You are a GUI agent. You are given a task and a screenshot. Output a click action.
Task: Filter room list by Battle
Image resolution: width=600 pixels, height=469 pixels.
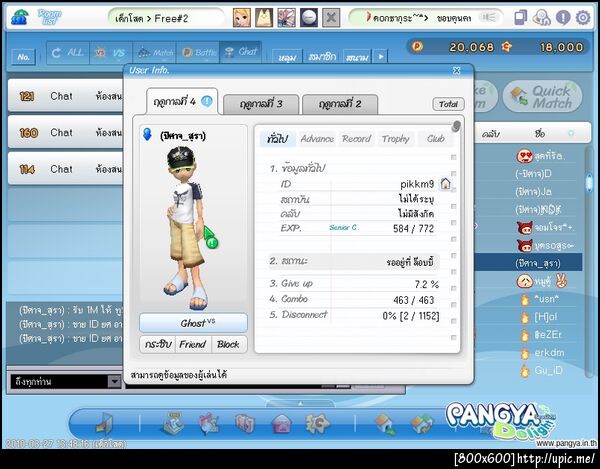pos(198,52)
